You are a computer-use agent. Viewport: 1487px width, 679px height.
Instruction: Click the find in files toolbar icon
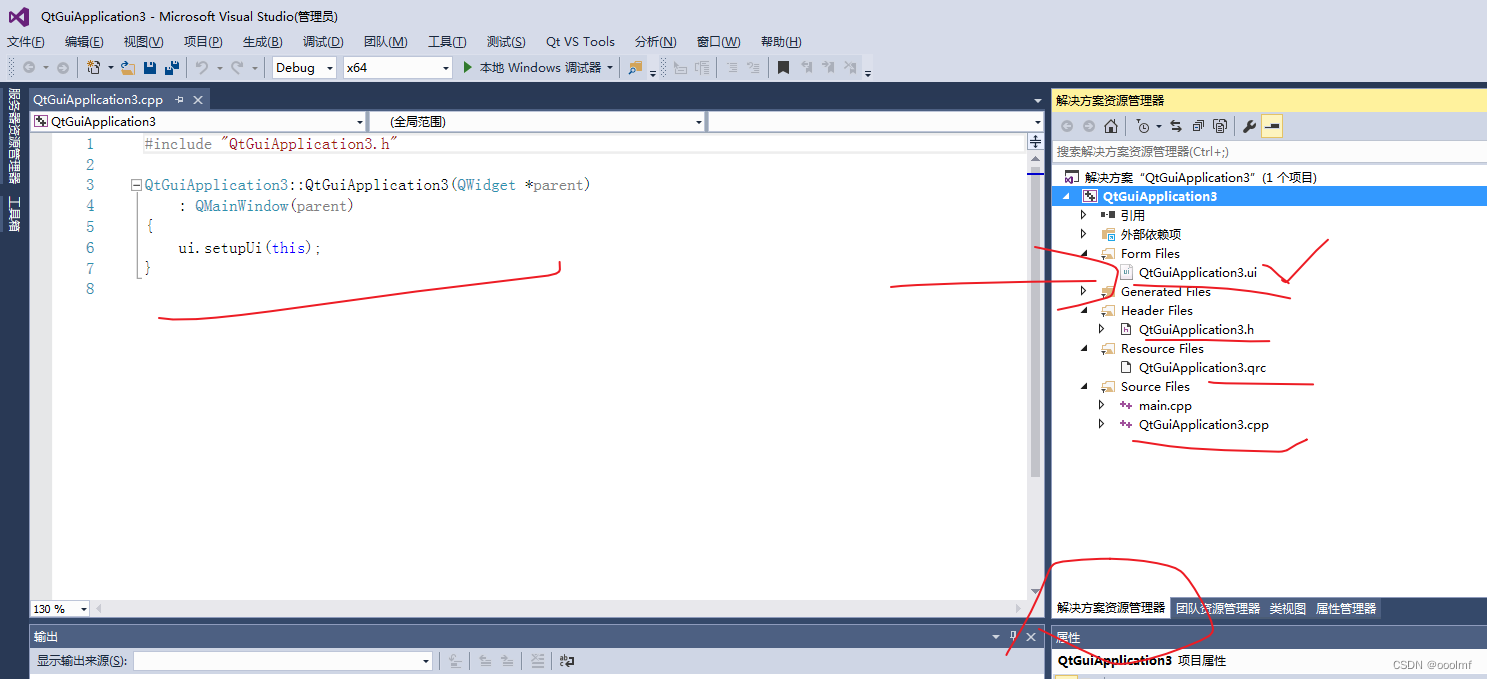point(635,68)
